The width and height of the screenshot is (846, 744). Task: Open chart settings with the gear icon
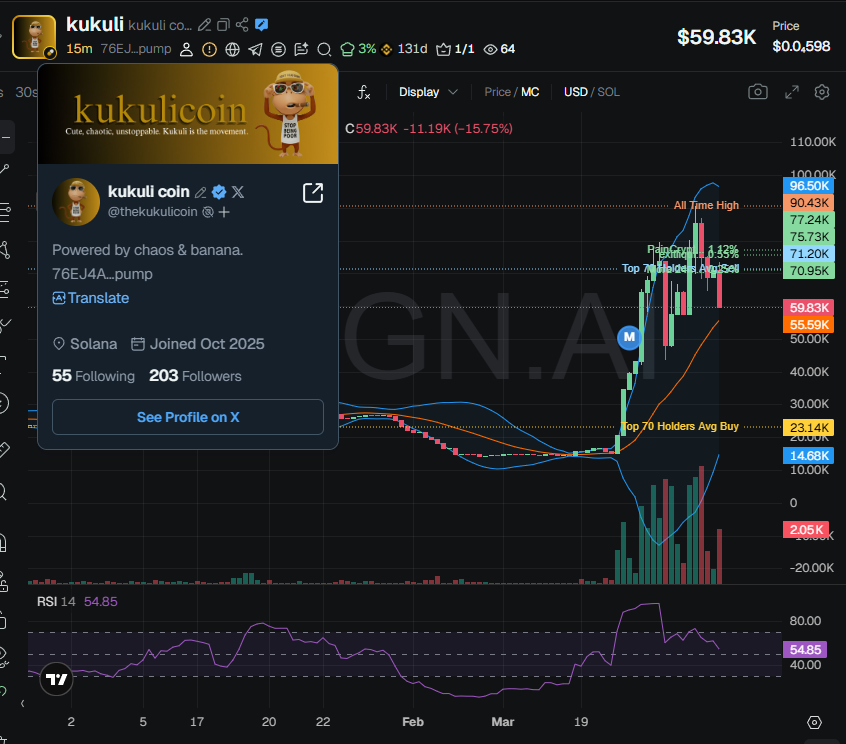822,91
